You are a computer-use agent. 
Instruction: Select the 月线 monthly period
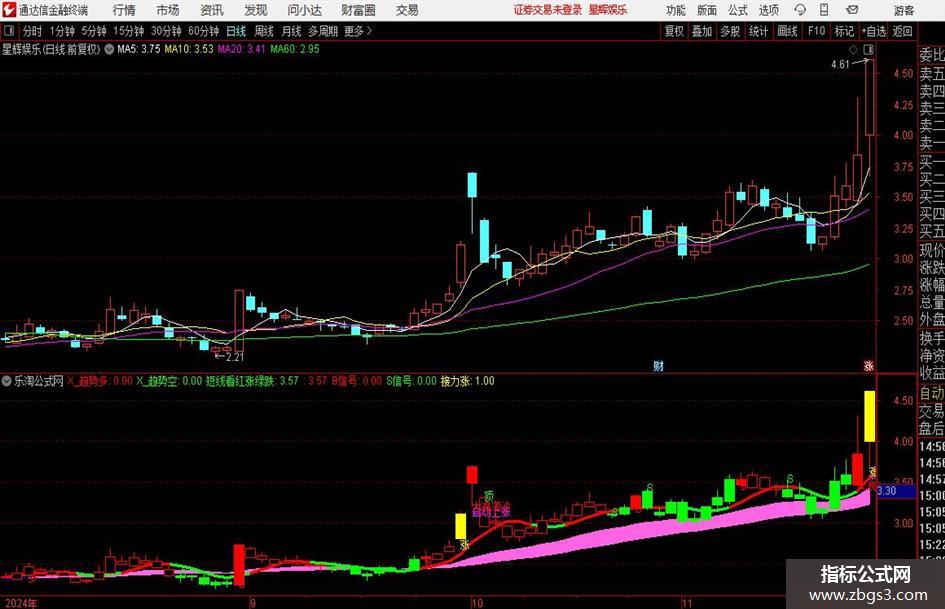click(x=292, y=31)
